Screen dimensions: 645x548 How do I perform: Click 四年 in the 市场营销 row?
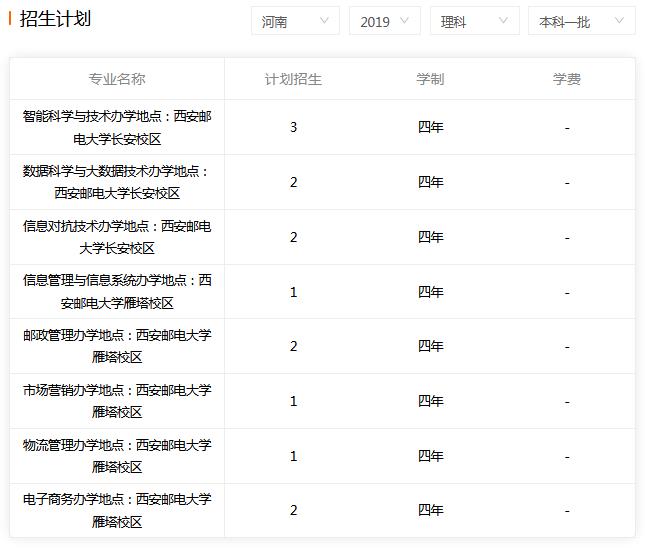click(431, 401)
